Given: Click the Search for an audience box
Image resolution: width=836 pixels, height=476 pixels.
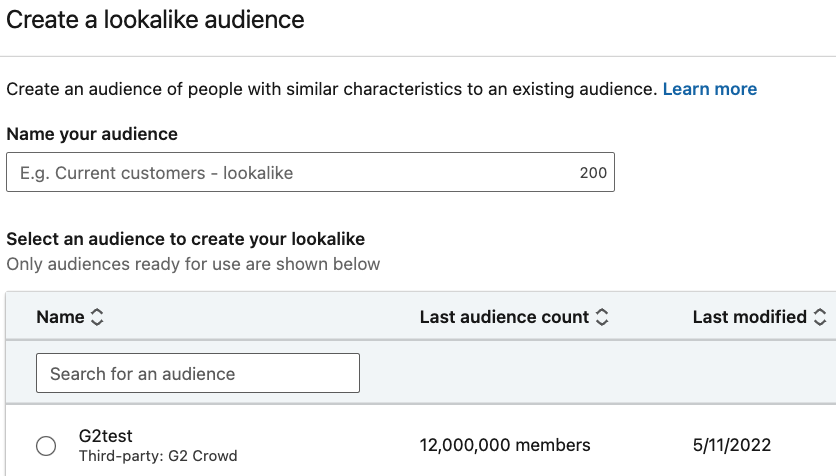Looking at the screenshot, I should 198,373.
